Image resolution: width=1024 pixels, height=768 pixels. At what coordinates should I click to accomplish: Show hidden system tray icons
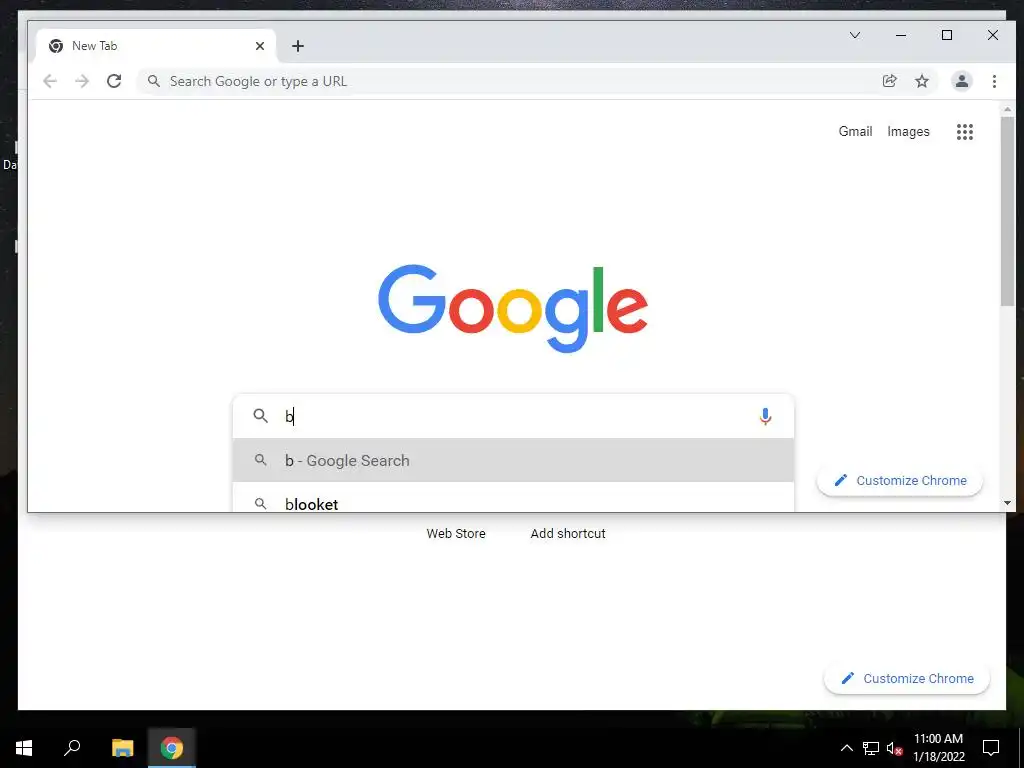[x=846, y=748]
